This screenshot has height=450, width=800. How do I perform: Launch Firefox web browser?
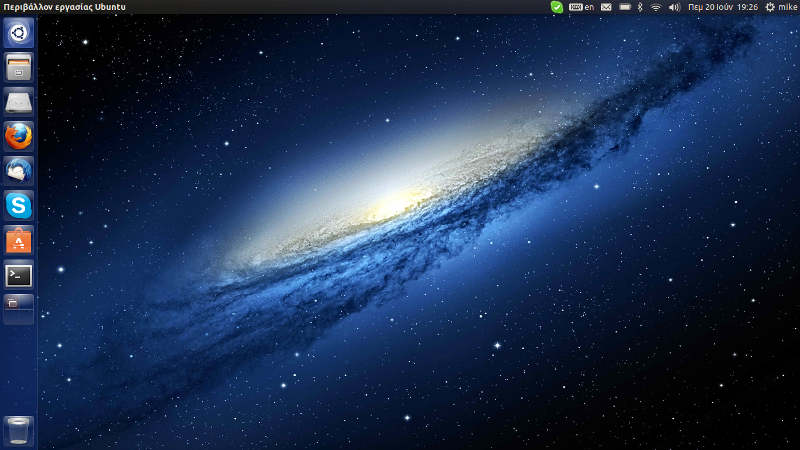coord(19,137)
